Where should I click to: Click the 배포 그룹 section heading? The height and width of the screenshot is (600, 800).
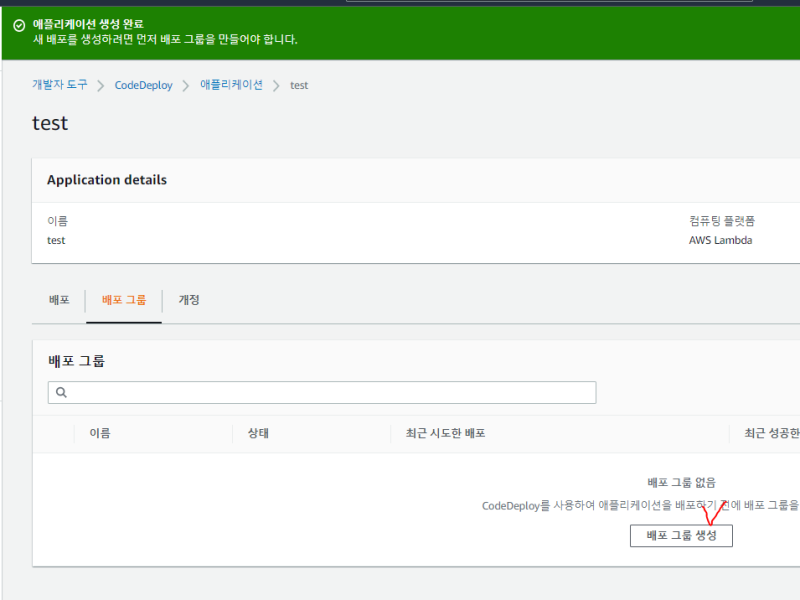click(77, 361)
